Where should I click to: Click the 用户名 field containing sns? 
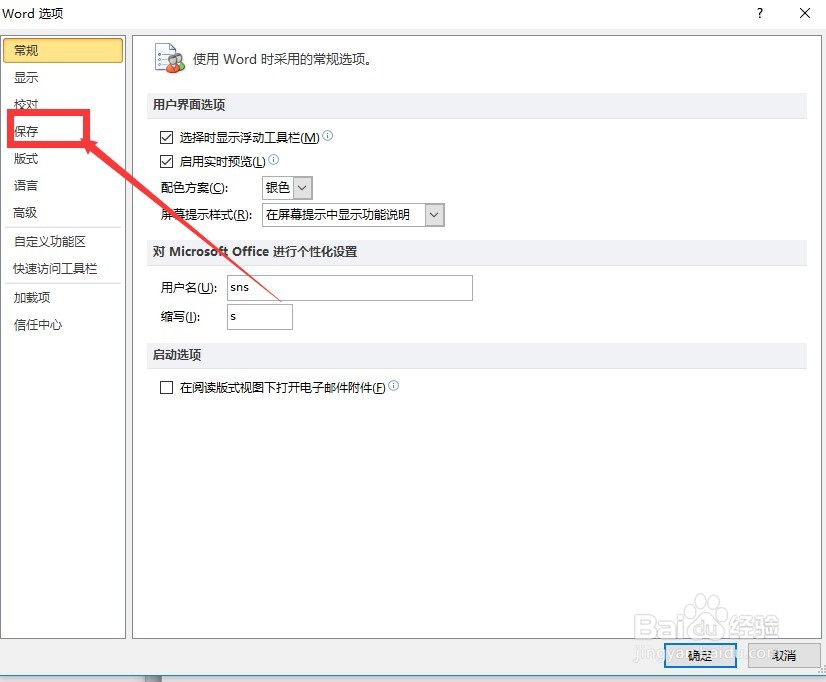pos(350,288)
